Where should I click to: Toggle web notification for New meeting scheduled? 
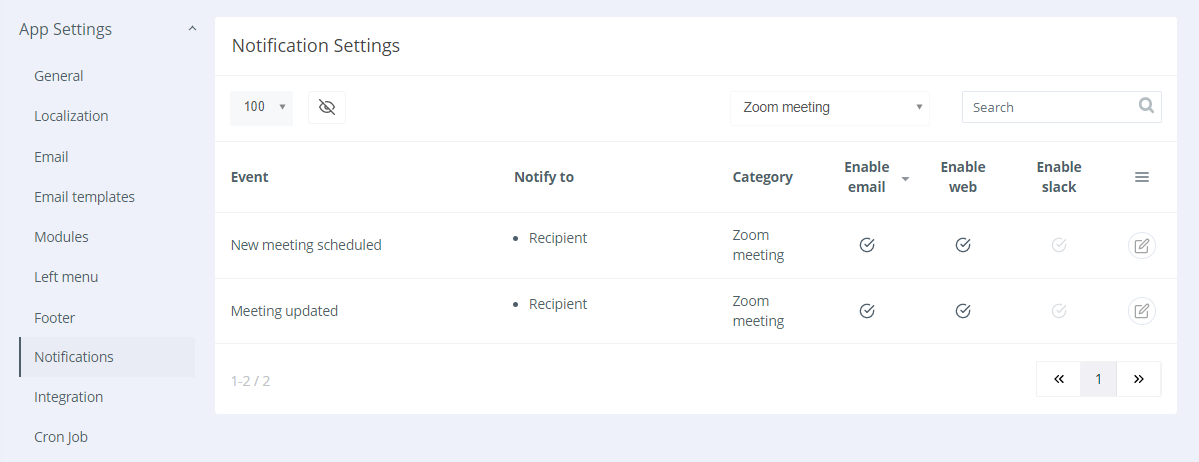click(x=963, y=245)
